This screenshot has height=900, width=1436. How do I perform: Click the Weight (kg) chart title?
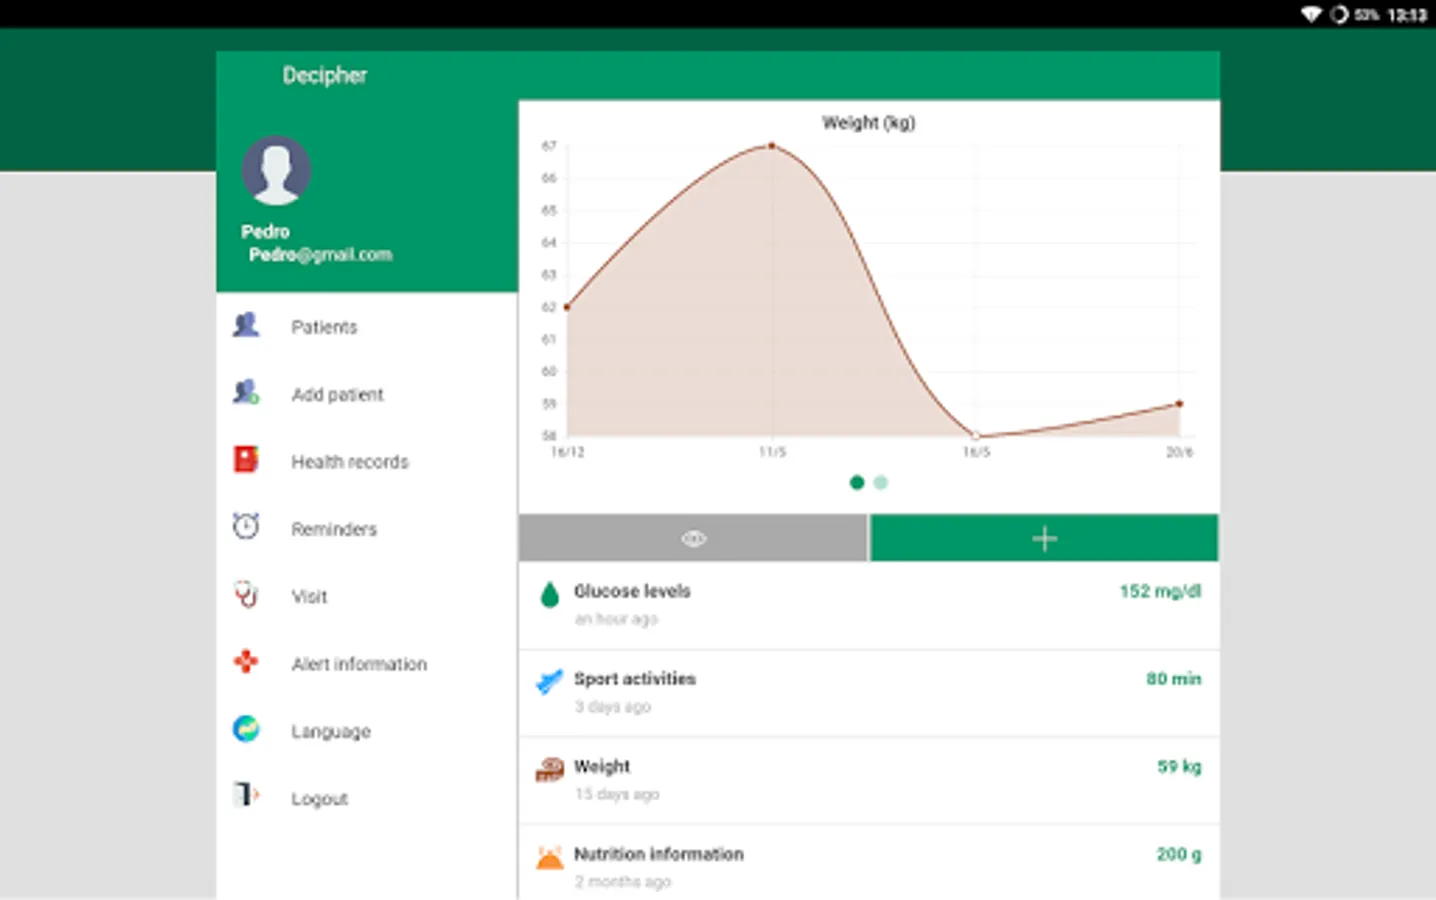(x=868, y=122)
